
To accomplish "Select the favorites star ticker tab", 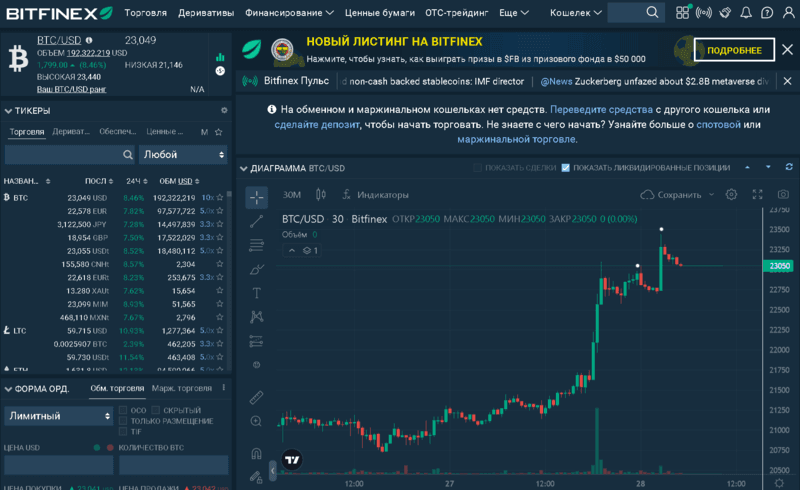I will point(218,132).
